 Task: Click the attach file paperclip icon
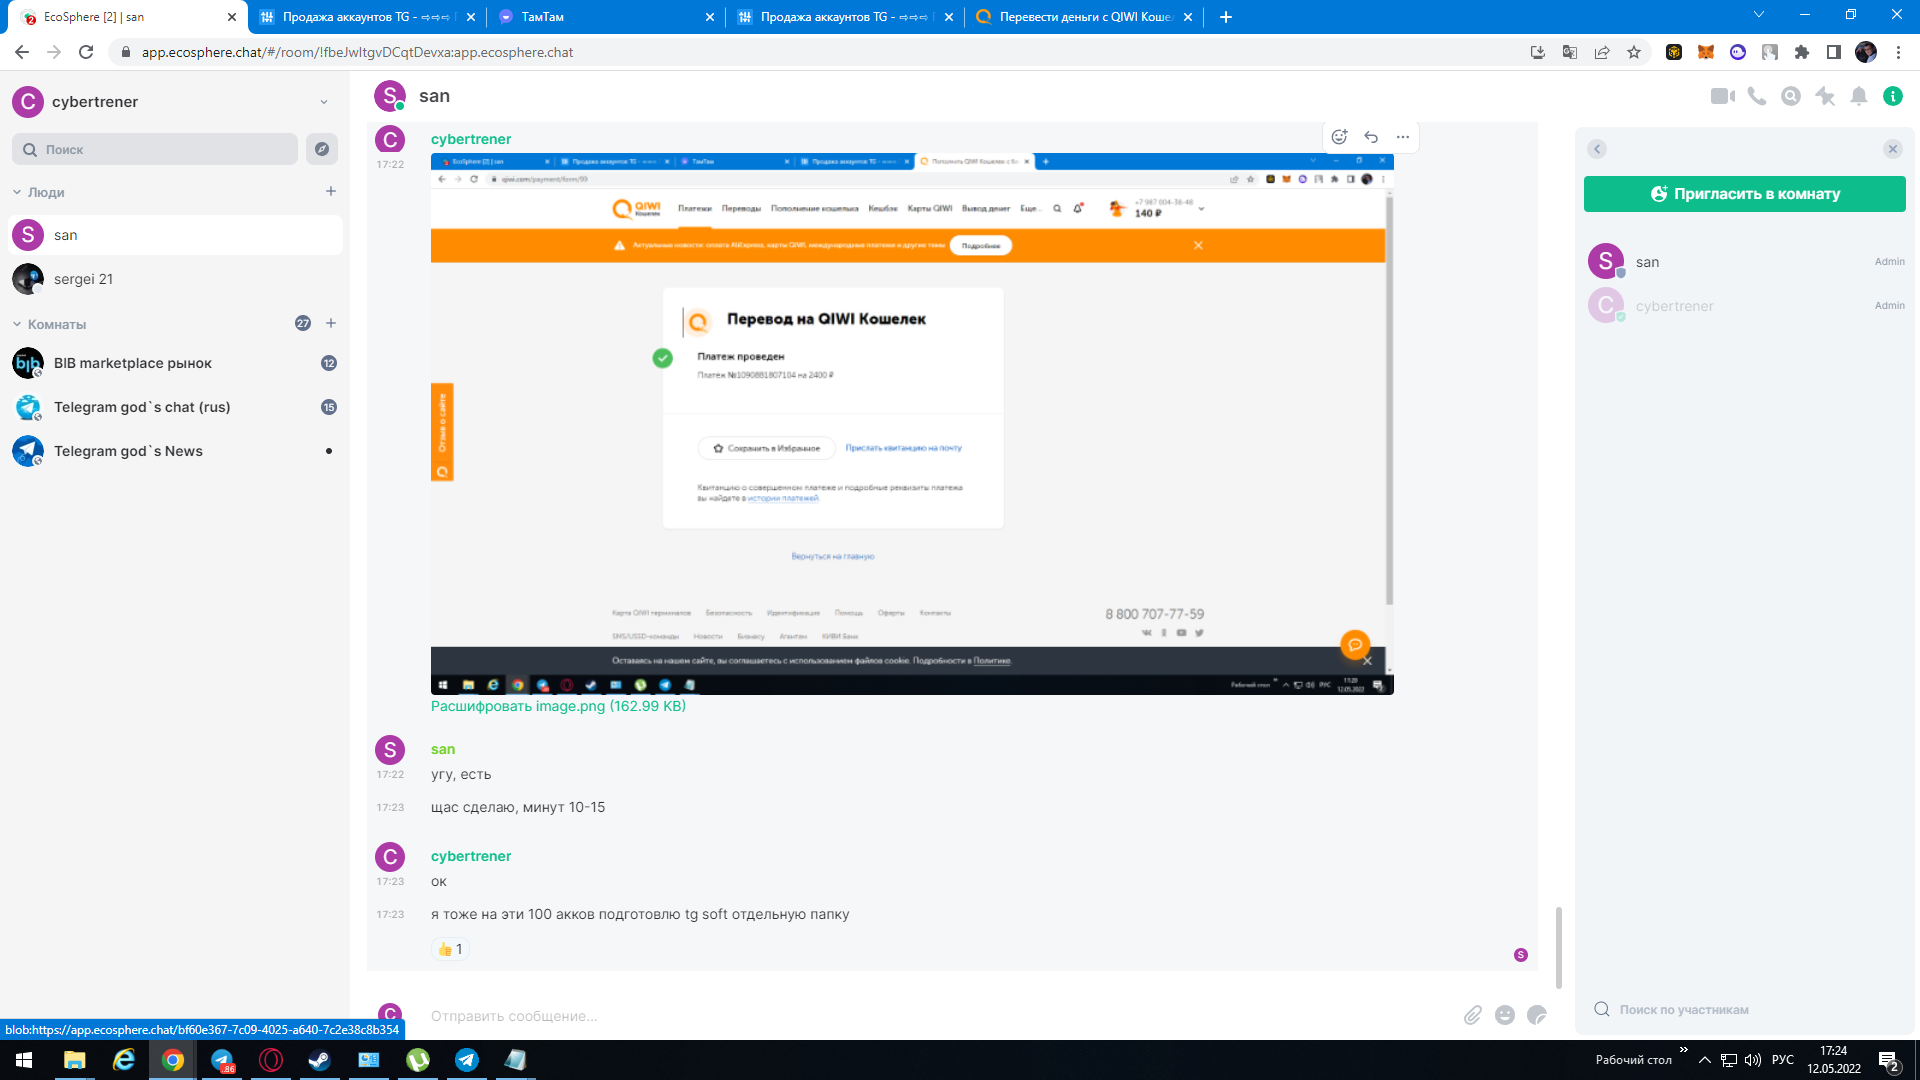1473,1015
